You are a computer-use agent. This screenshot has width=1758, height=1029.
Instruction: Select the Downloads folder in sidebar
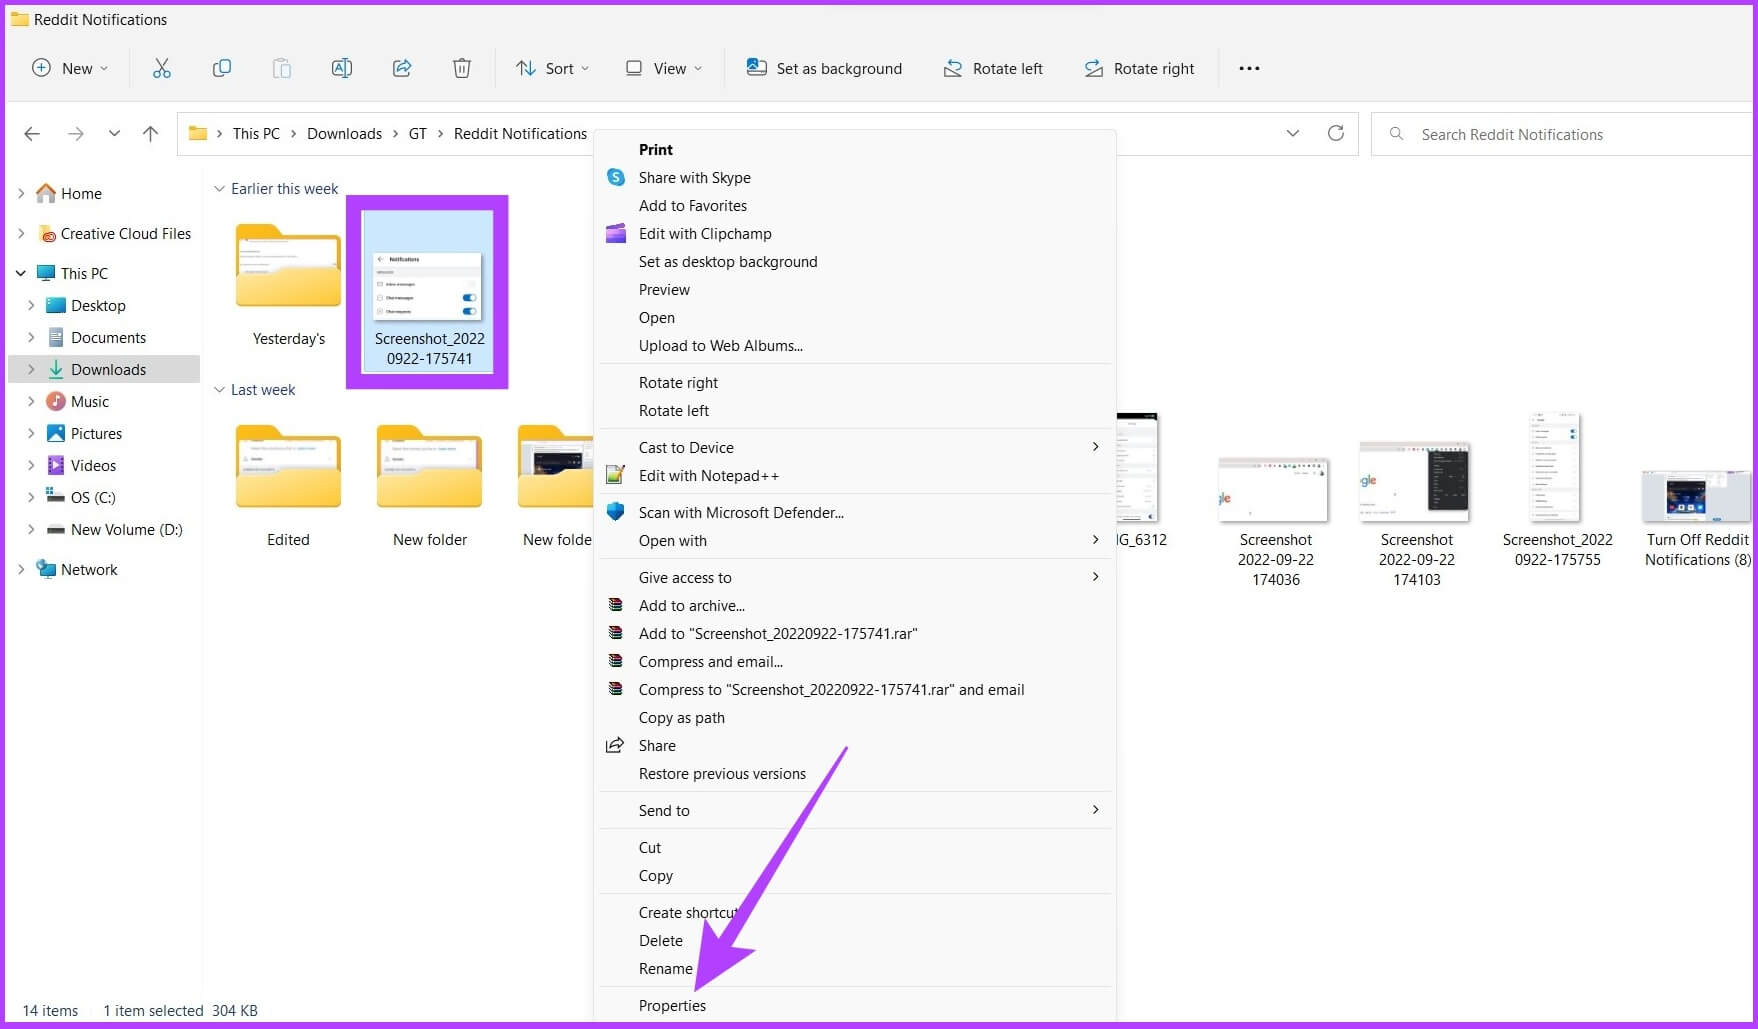(x=108, y=369)
